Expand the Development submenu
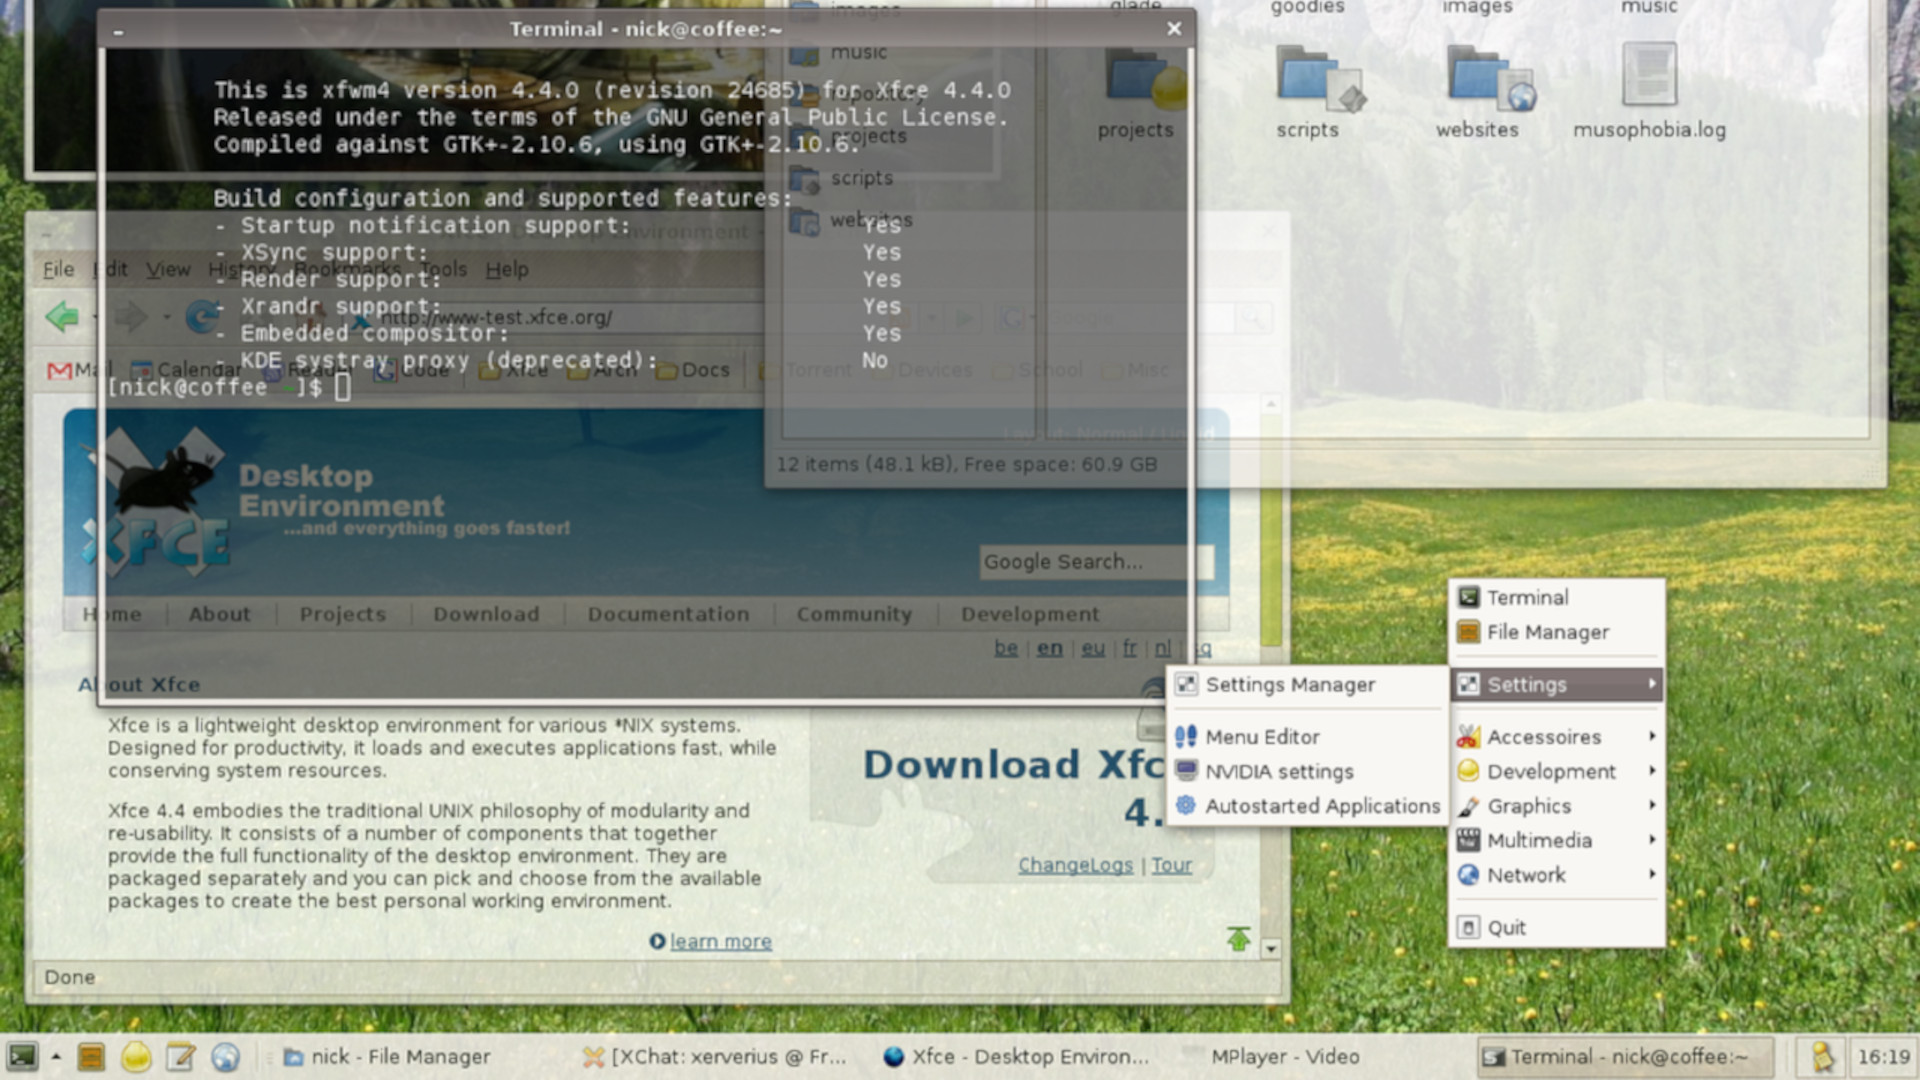The height and width of the screenshot is (1080, 1920). tap(1556, 771)
